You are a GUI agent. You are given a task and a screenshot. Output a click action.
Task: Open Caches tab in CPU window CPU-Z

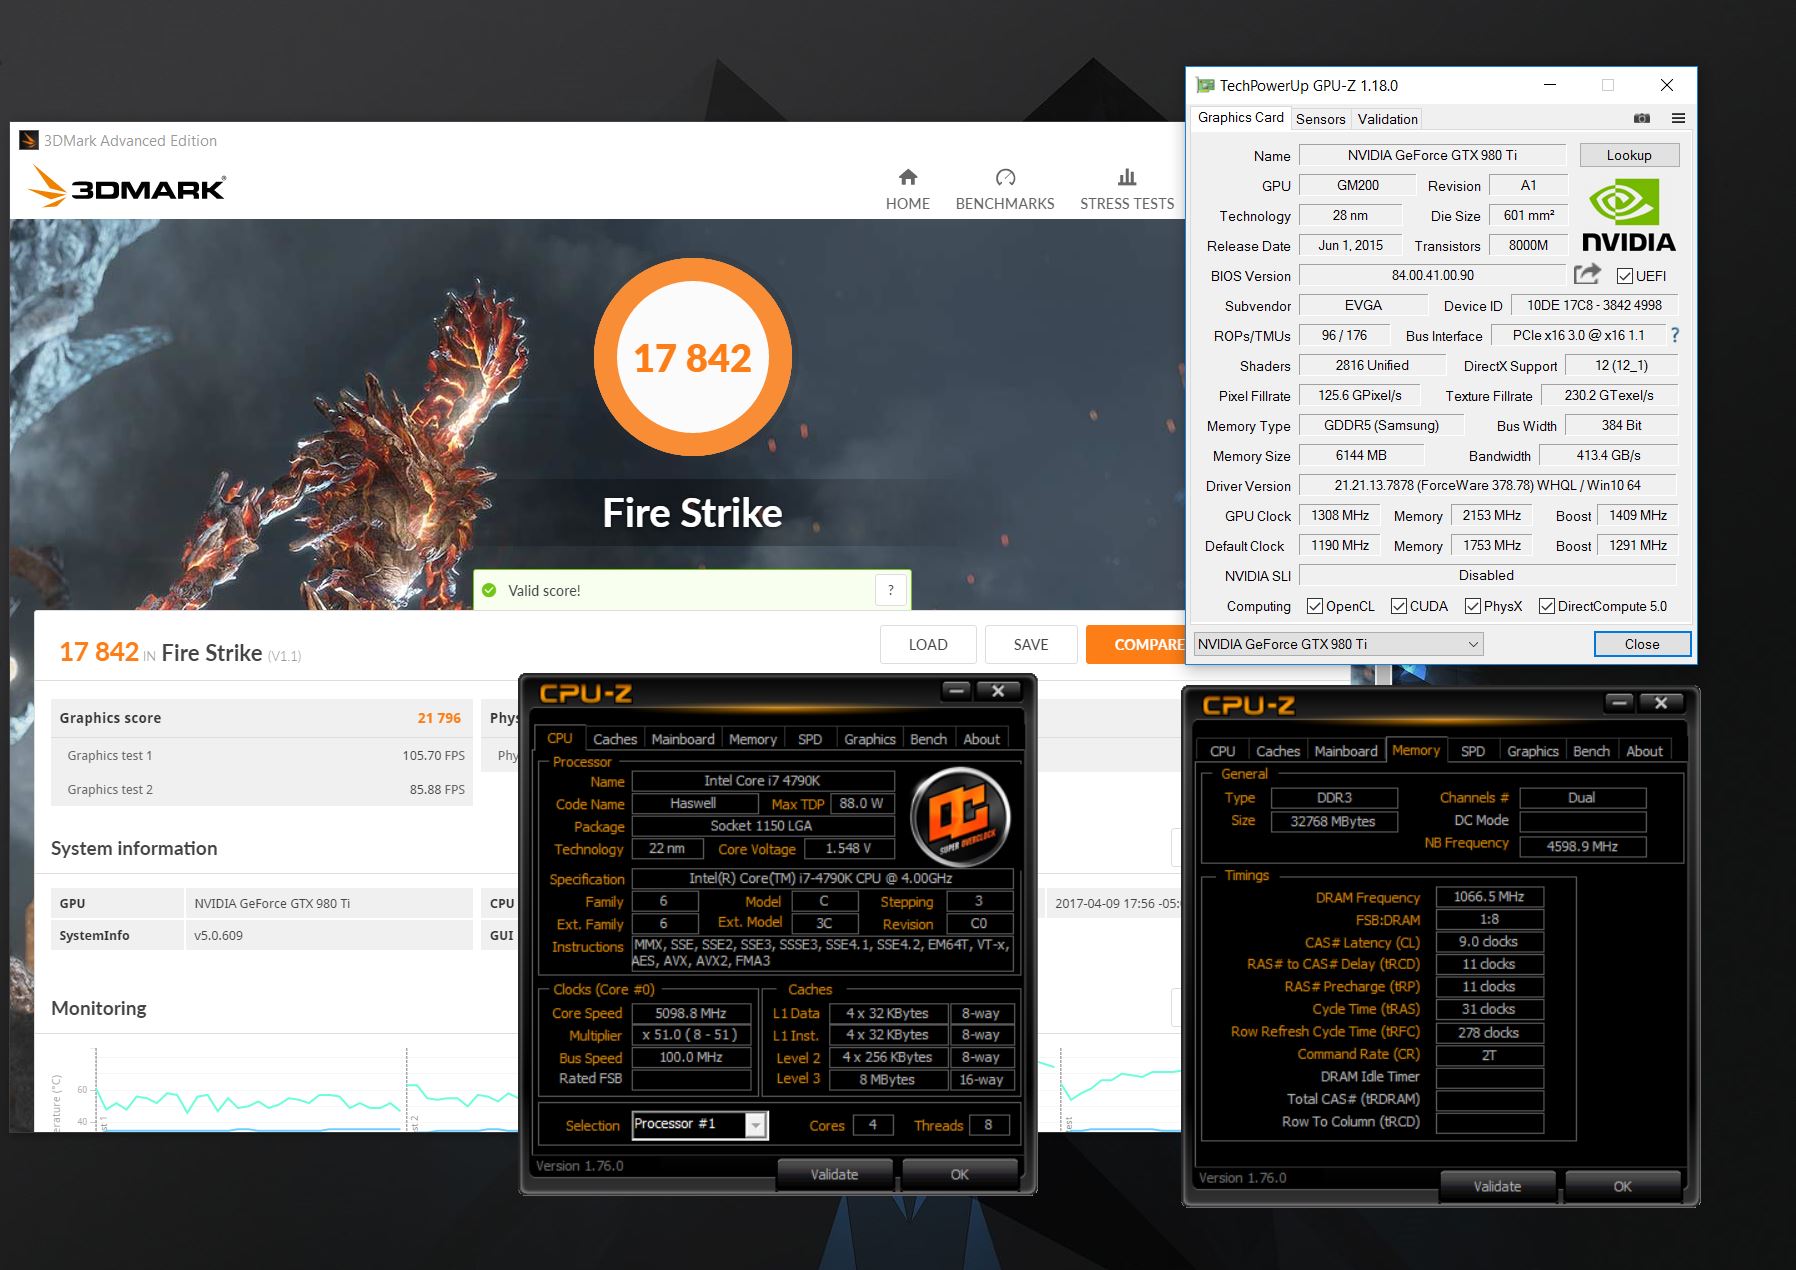tap(615, 739)
